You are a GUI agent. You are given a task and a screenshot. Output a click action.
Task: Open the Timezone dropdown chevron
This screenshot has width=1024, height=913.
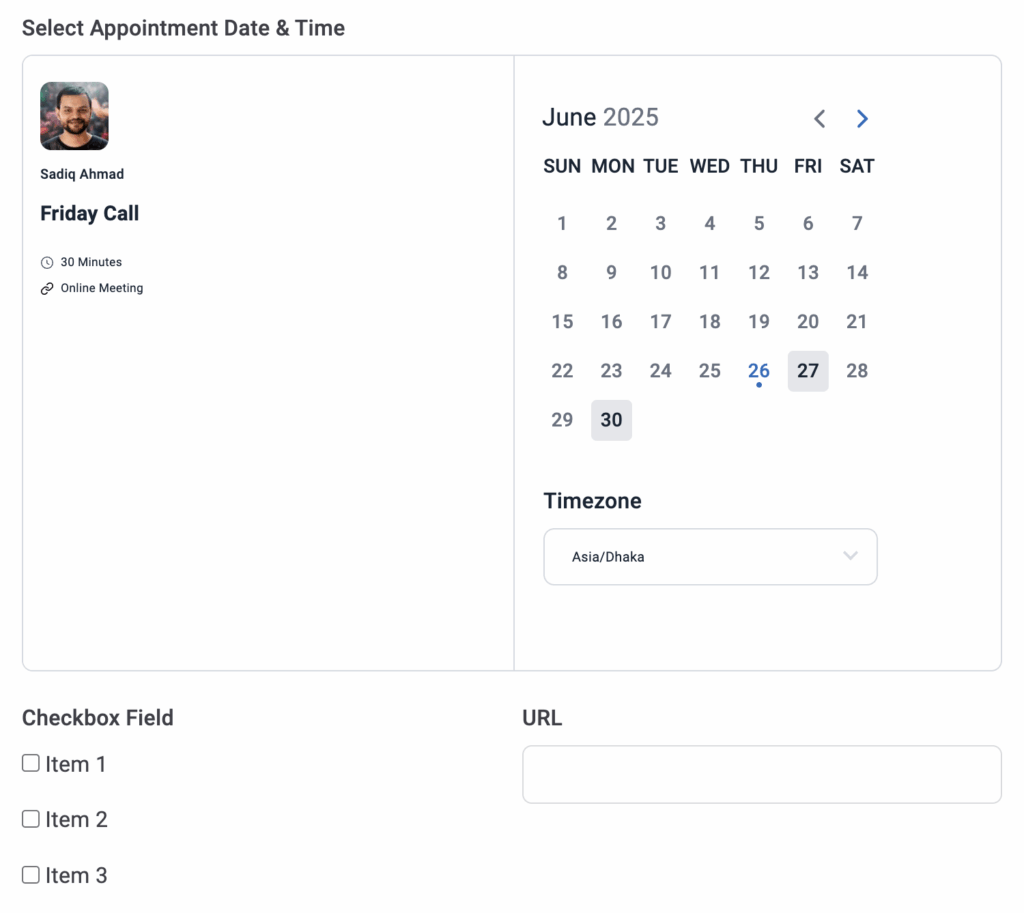(850, 556)
